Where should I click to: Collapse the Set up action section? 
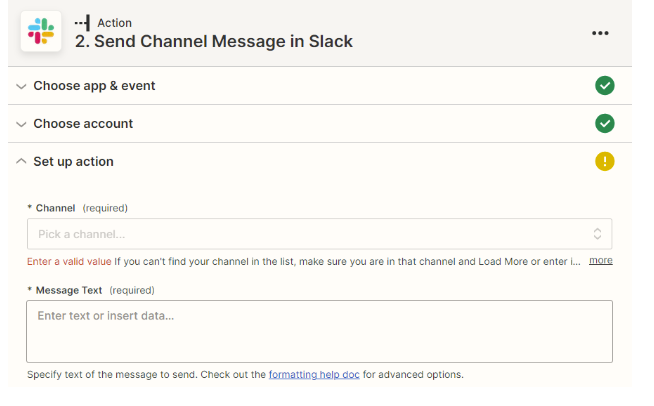21,161
